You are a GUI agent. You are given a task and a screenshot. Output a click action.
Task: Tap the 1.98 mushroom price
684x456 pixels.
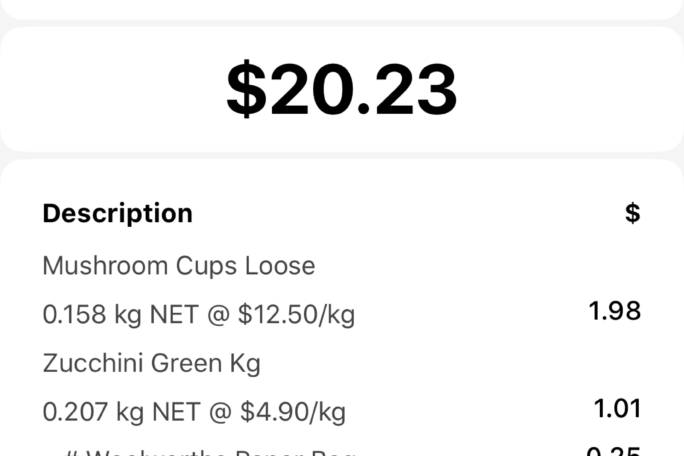click(x=615, y=311)
